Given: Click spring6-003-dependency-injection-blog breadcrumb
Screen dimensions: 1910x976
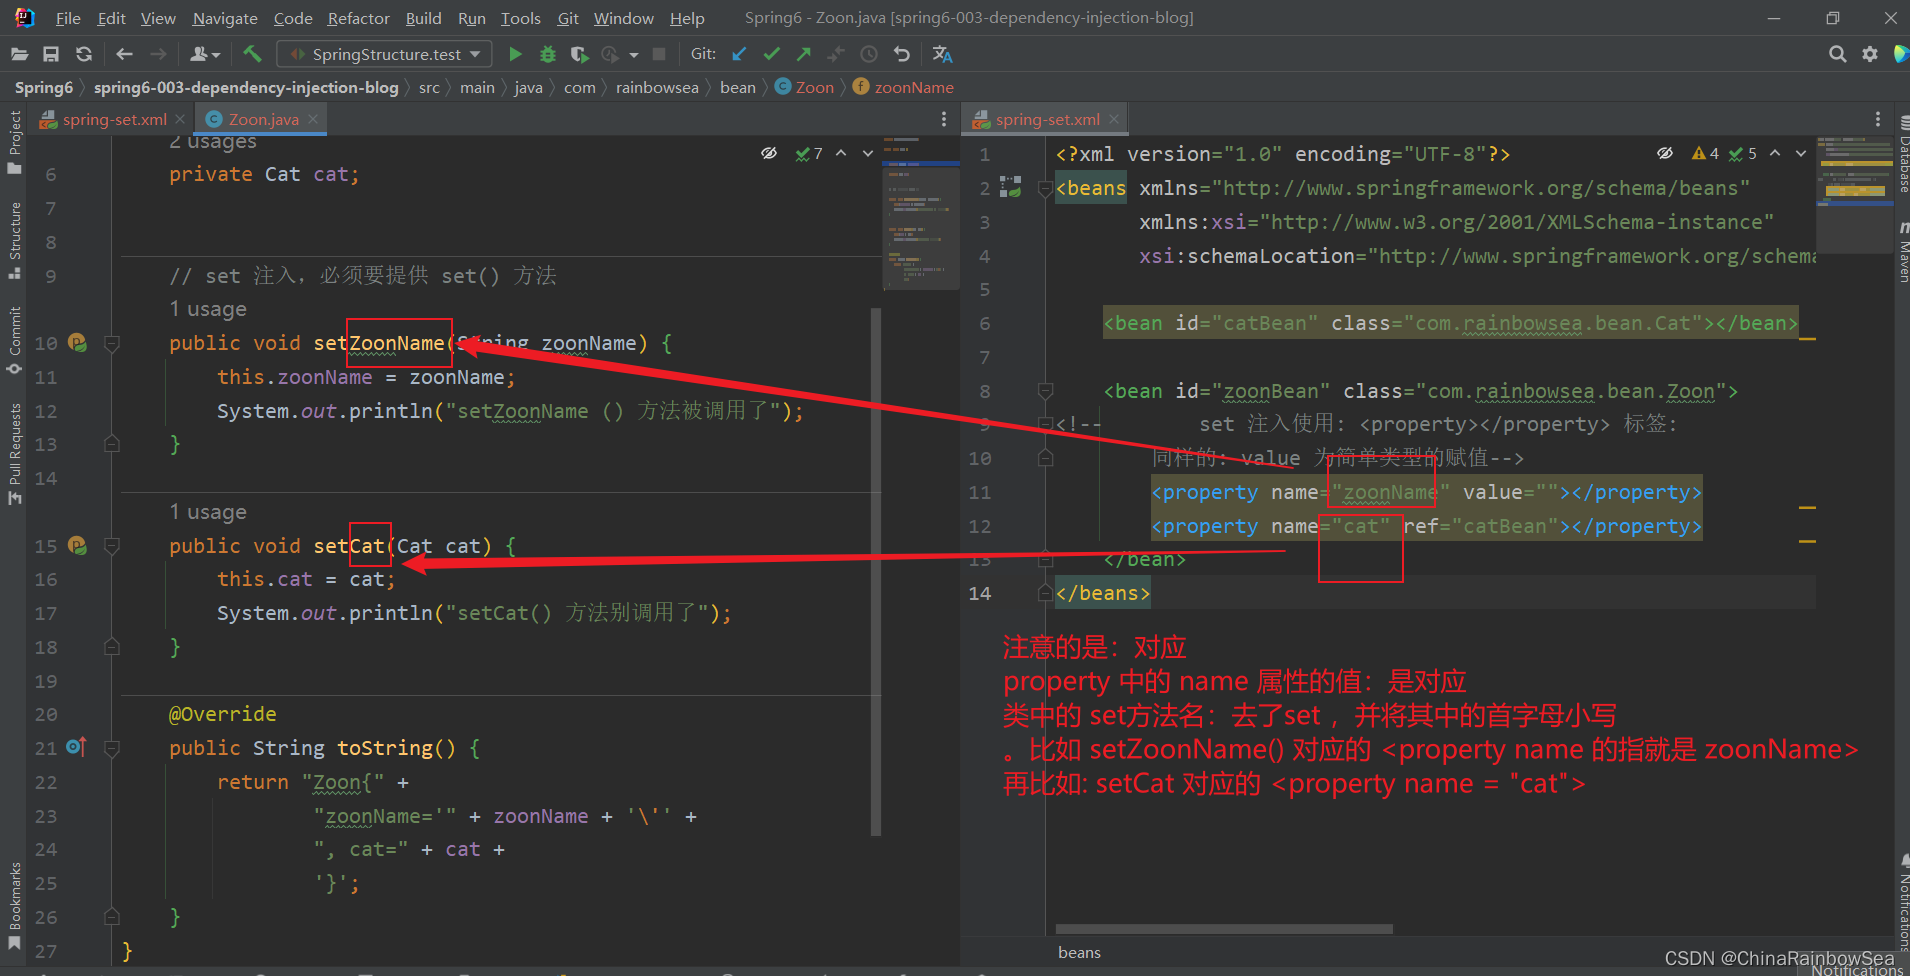Looking at the screenshot, I should click(x=246, y=87).
